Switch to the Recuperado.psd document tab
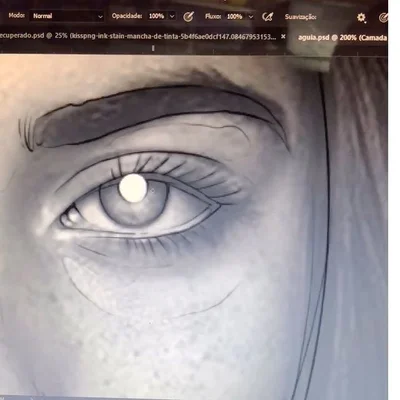This screenshot has height=400, width=400. coord(138,36)
